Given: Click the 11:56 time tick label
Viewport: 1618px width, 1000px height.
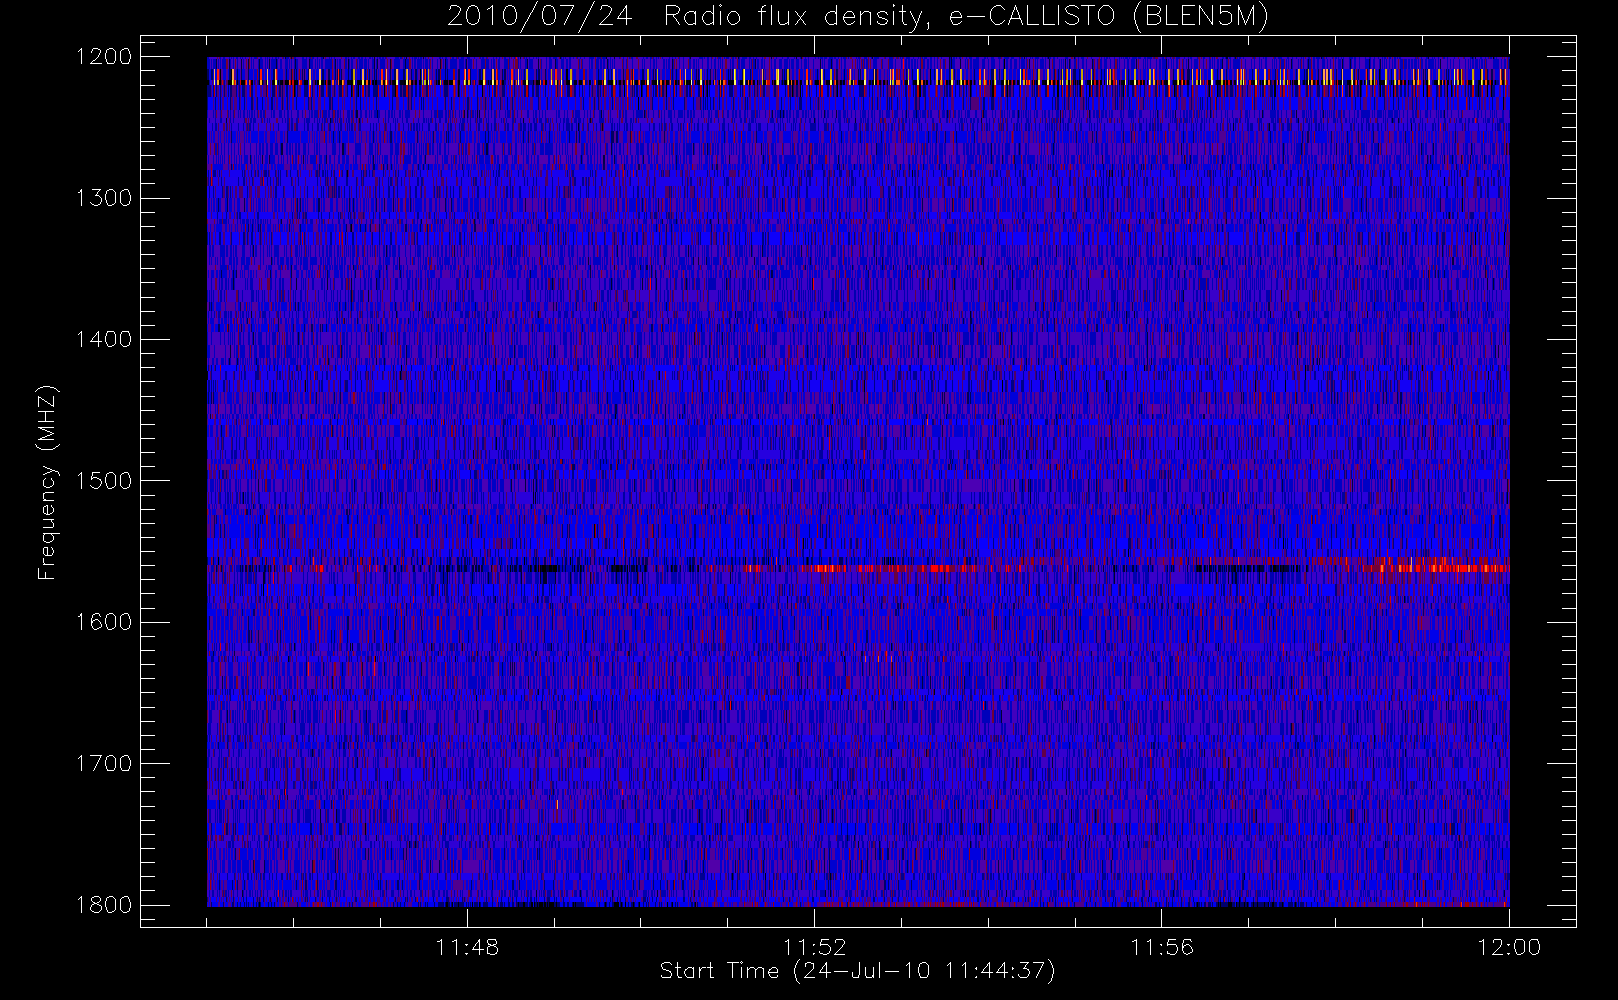Looking at the screenshot, I should pos(1162,947).
